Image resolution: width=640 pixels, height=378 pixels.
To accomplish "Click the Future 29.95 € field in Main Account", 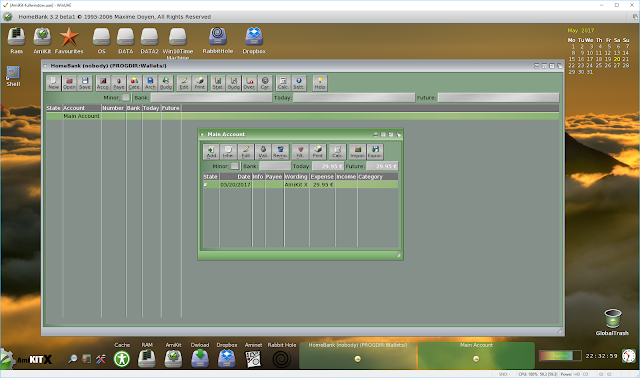I will click(382, 166).
